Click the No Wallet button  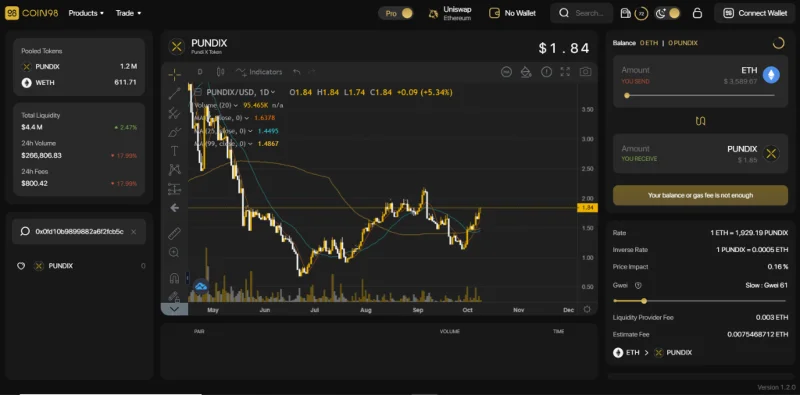tap(512, 13)
